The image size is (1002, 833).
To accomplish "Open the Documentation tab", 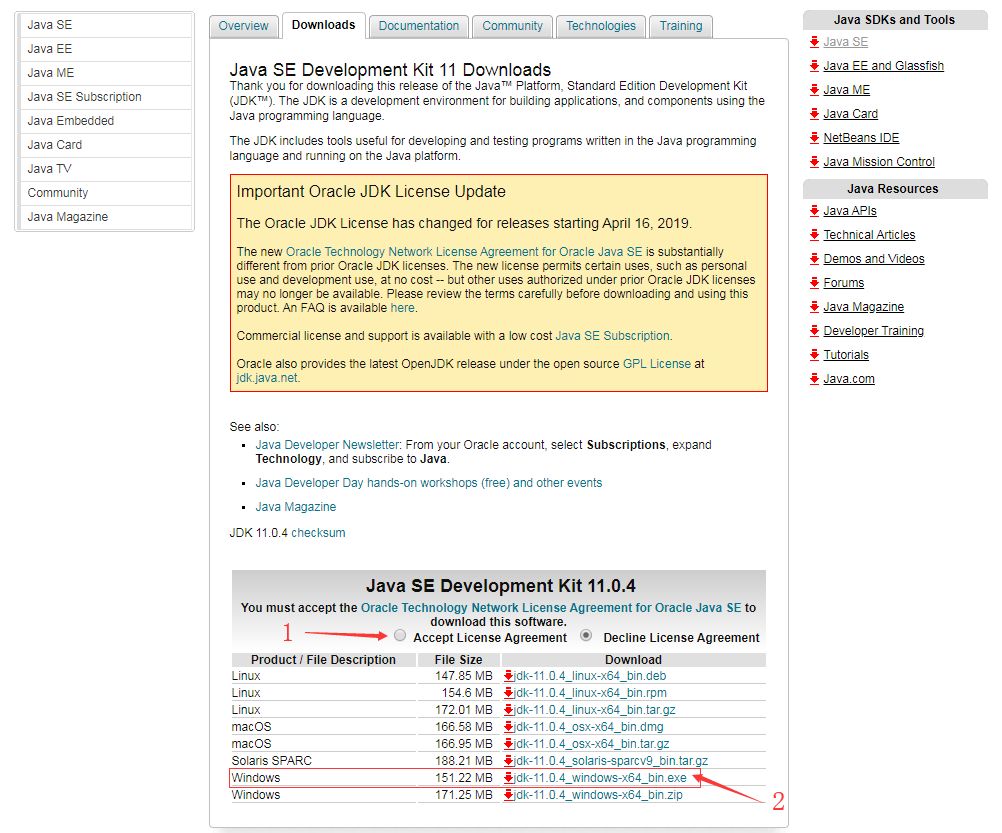I will (x=419, y=26).
